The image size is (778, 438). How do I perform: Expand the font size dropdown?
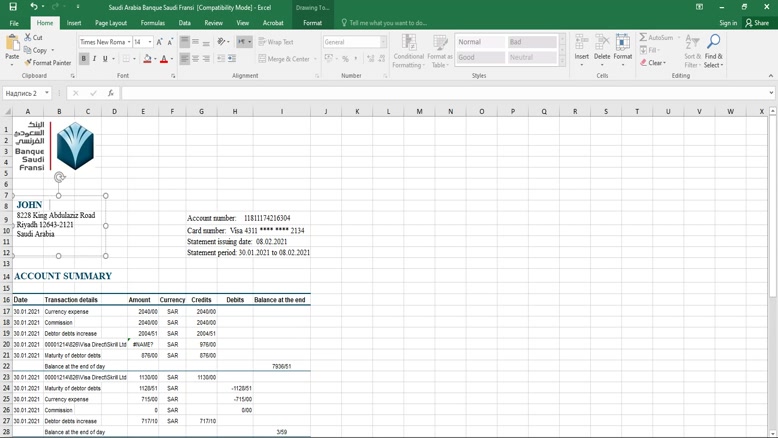coord(150,42)
